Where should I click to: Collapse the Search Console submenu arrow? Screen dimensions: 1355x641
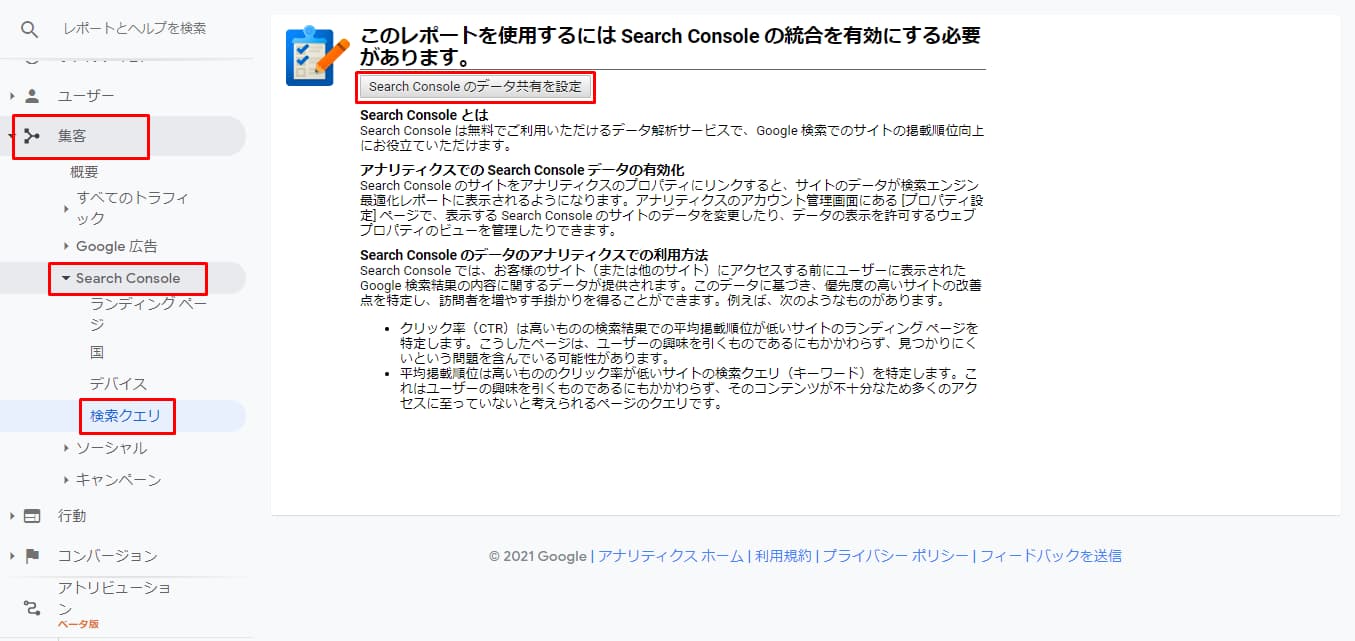66,278
